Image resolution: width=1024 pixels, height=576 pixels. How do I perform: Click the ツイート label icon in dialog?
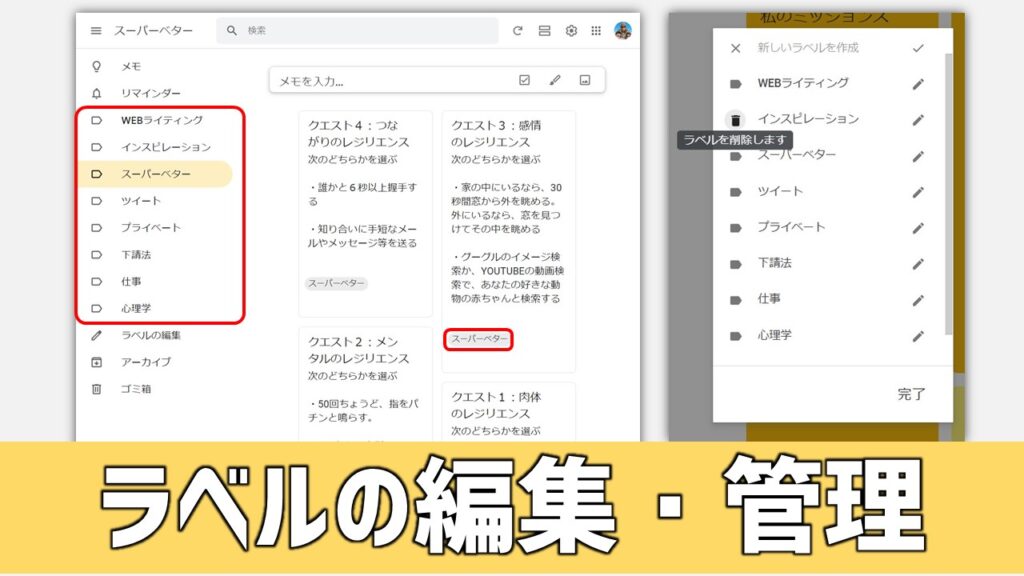click(x=735, y=192)
